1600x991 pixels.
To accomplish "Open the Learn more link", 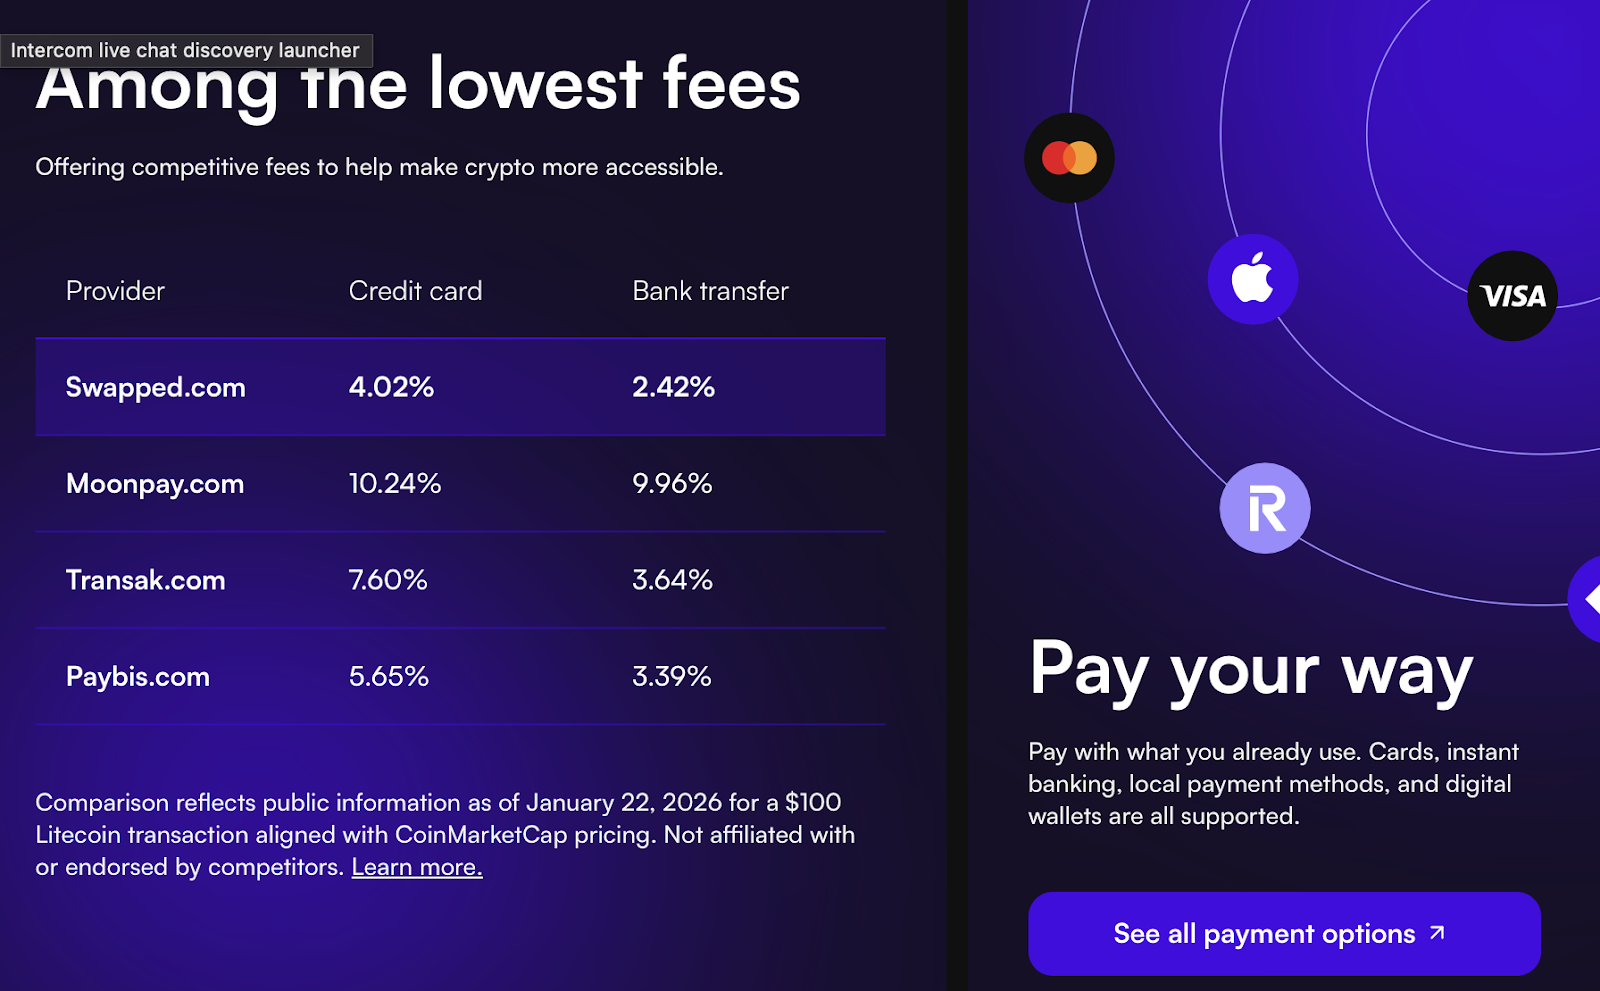I will pyautogui.click(x=417, y=867).
